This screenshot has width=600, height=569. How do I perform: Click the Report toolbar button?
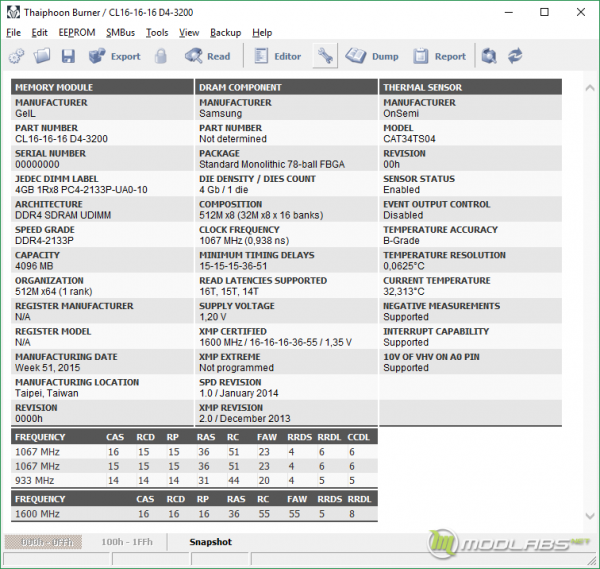(x=439, y=57)
